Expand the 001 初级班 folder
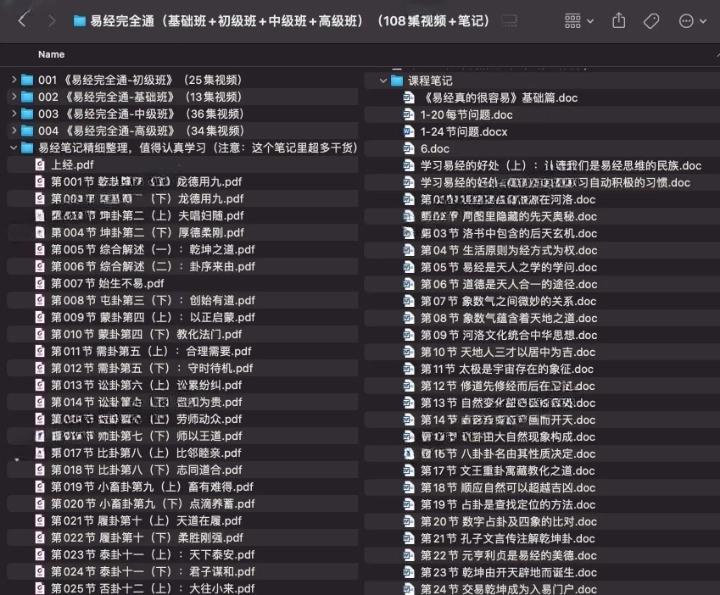This screenshot has height=595, width=720. [x=13, y=80]
